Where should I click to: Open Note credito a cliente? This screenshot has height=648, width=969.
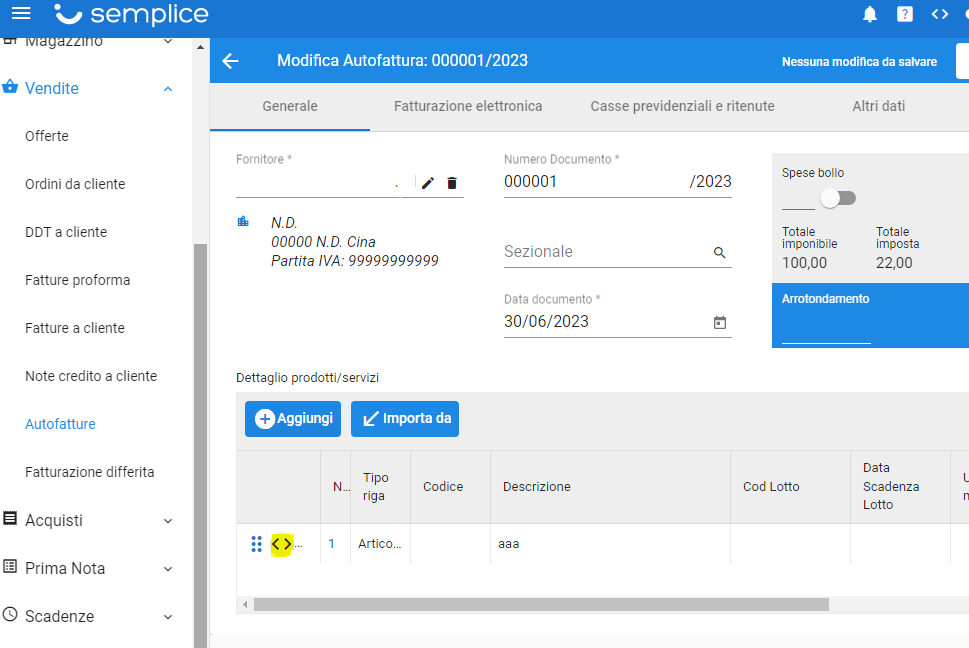tap(91, 376)
